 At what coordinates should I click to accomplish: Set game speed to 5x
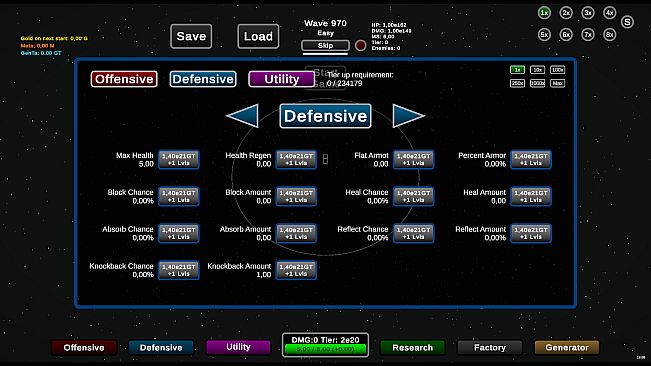point(544,34)
